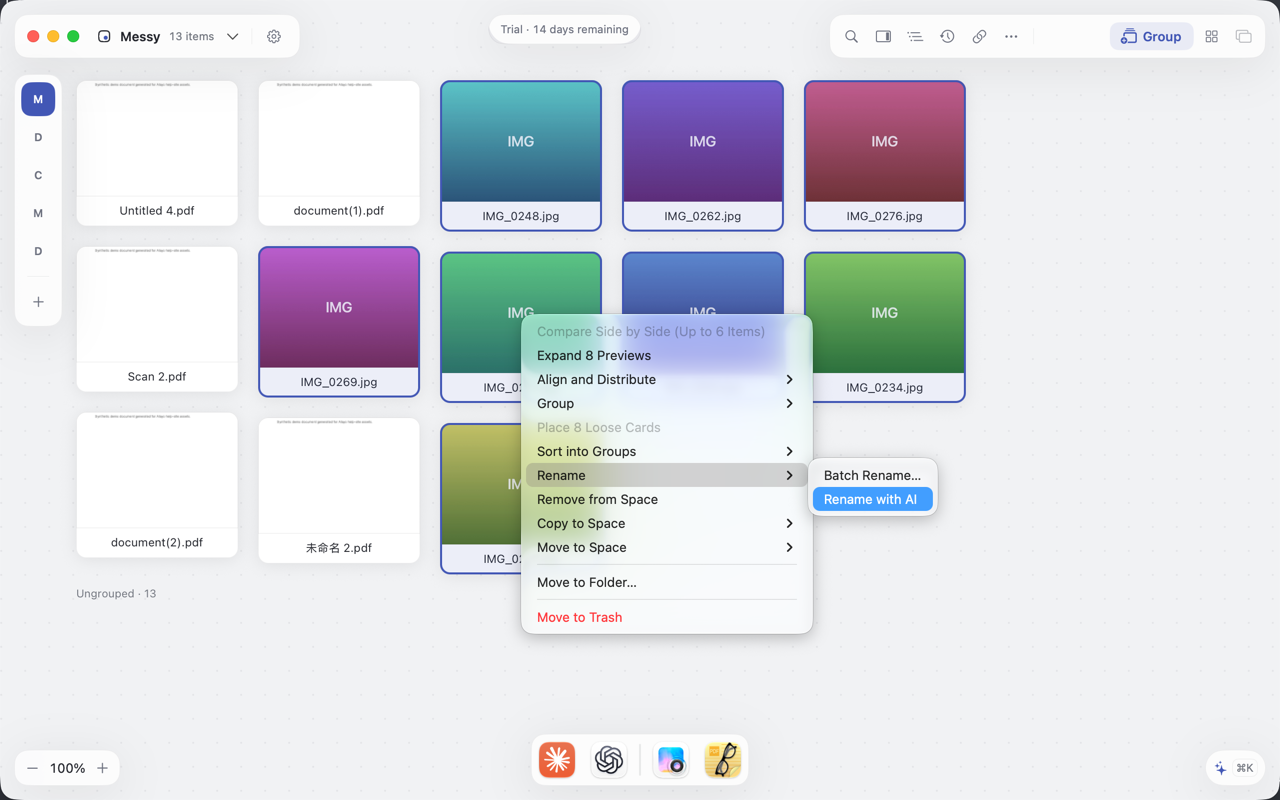1280x800 pixels.
Task: Open the image capture lens app icon
Action: tap(671, 760)
